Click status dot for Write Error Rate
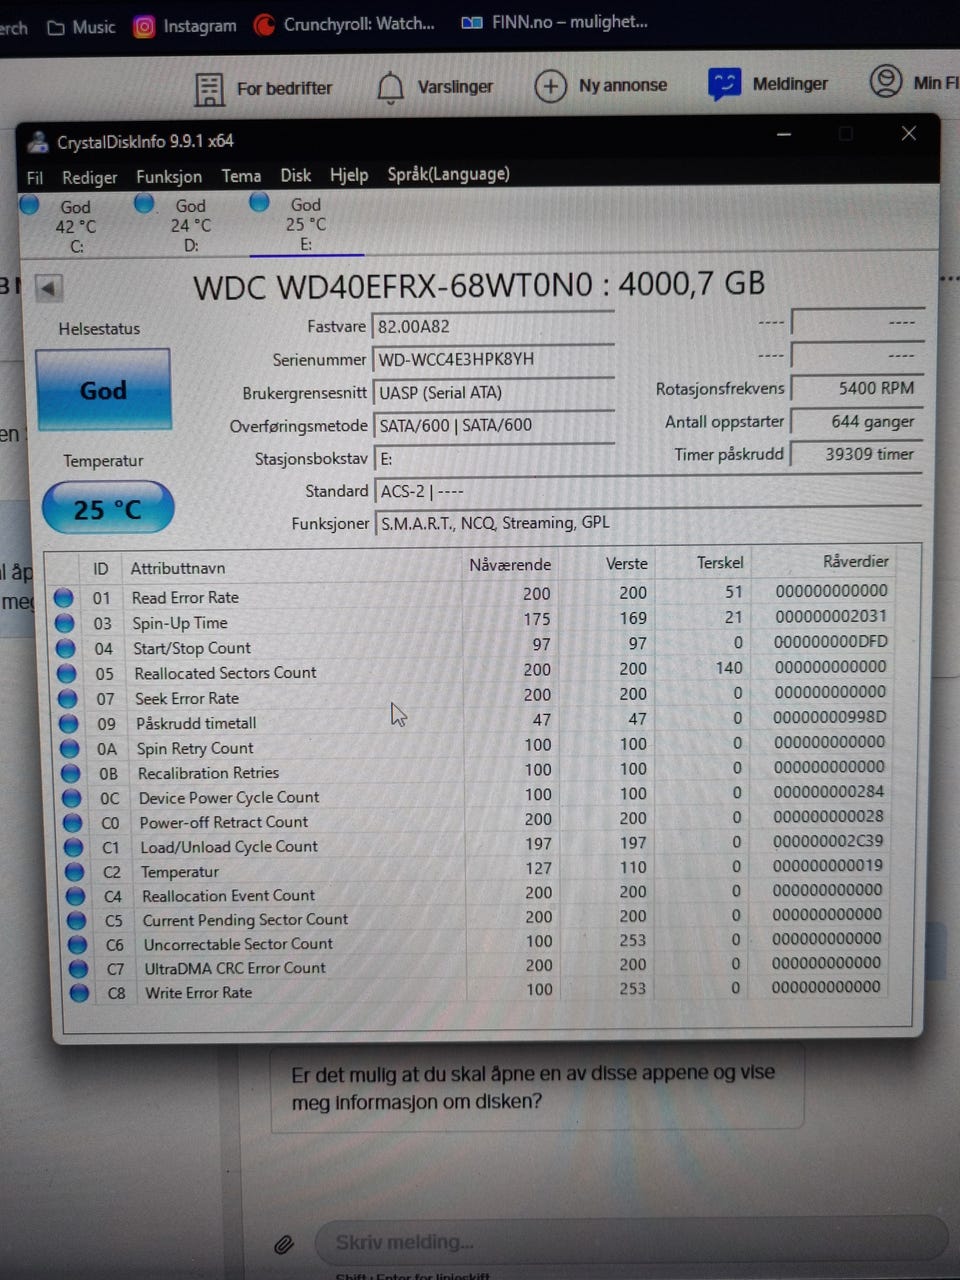This screenshot has height=1280, width=960. tap(79, 993)
